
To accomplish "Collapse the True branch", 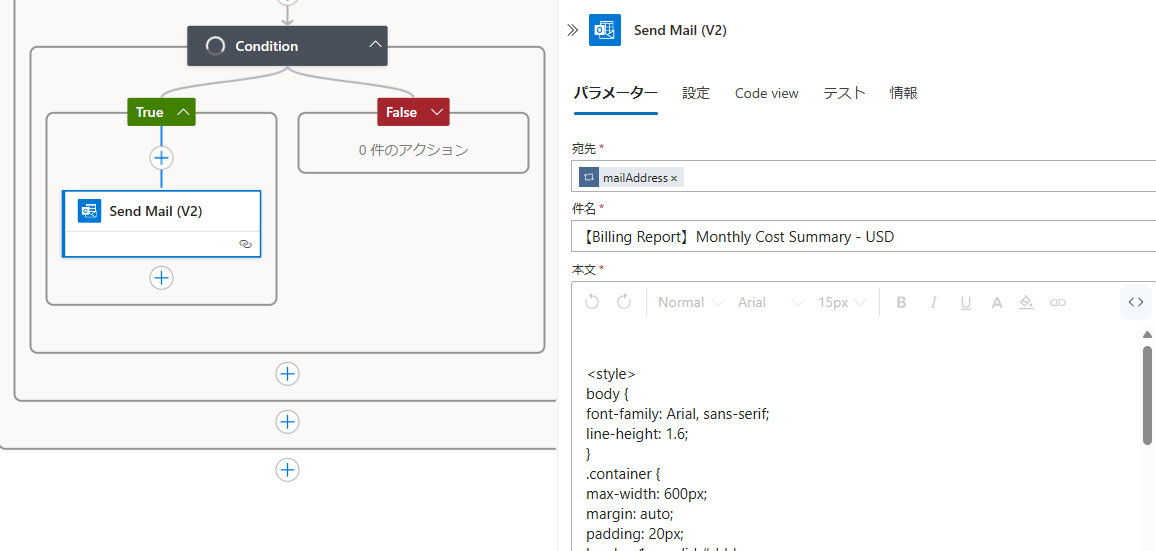I will [184, 112].
